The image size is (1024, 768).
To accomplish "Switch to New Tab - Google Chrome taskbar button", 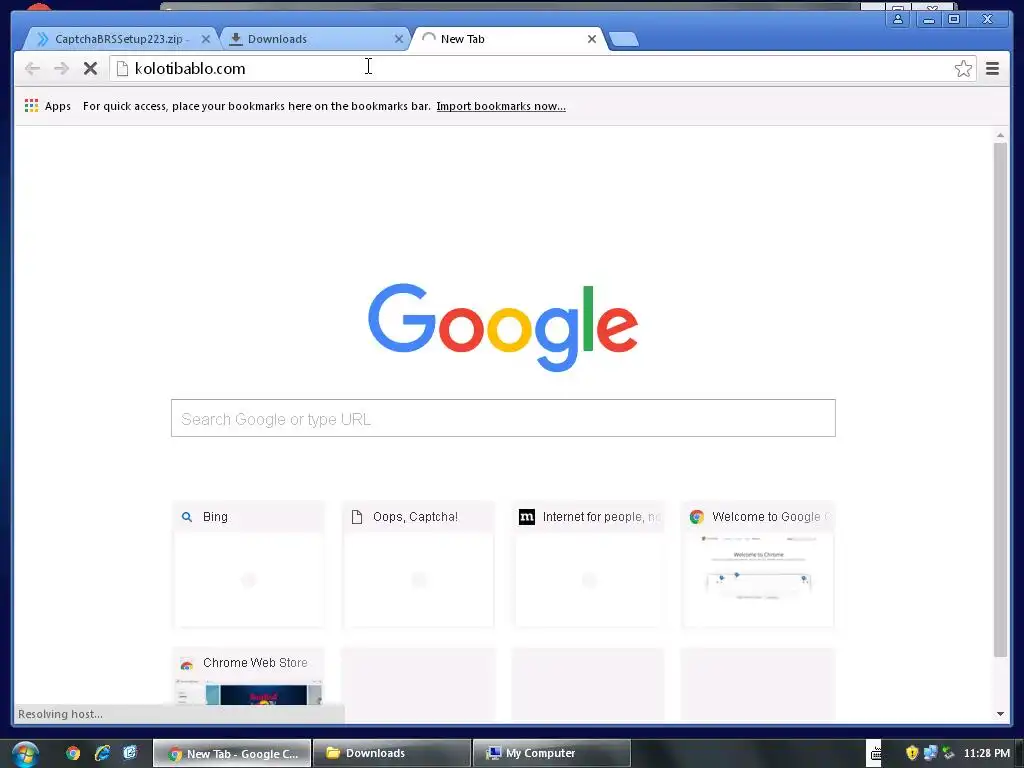I will [x=232, y=753].
